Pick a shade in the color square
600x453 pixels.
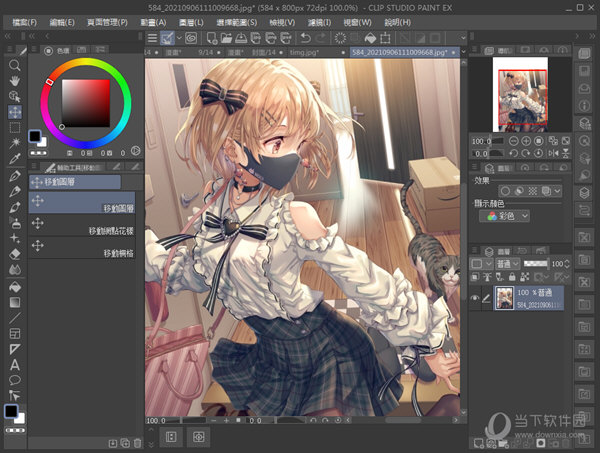coord(86,103)
